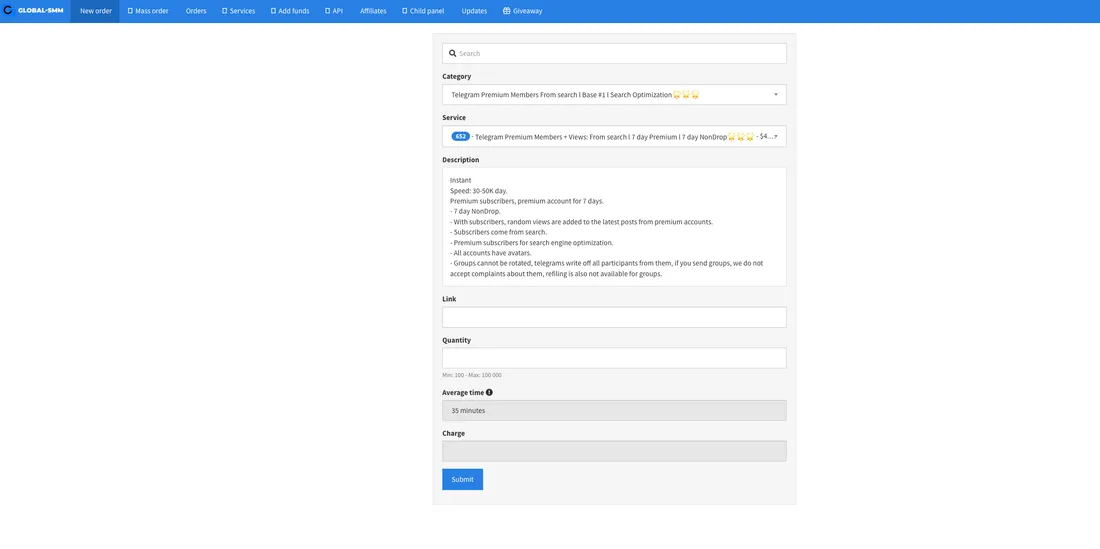Screen dimensions: 1100x549
Task: Click the 'Average time' label
Action: 463,393
